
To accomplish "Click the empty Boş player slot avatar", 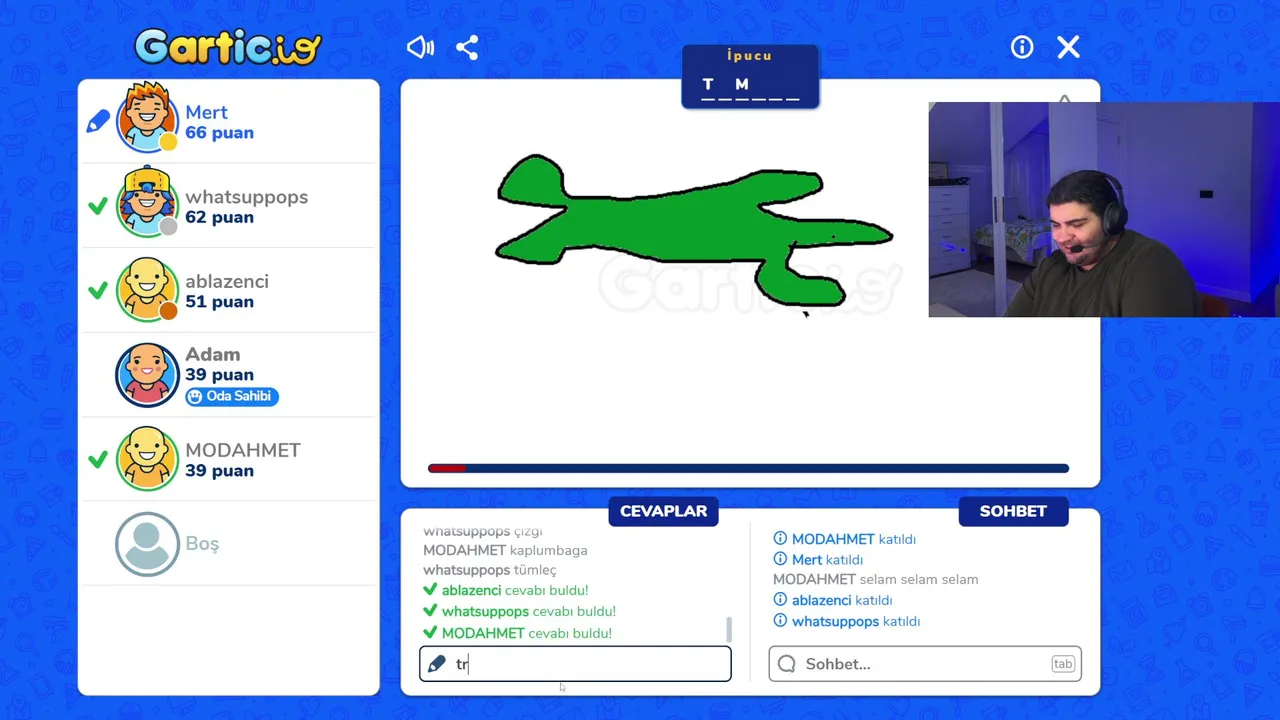I will pos(148,544).
